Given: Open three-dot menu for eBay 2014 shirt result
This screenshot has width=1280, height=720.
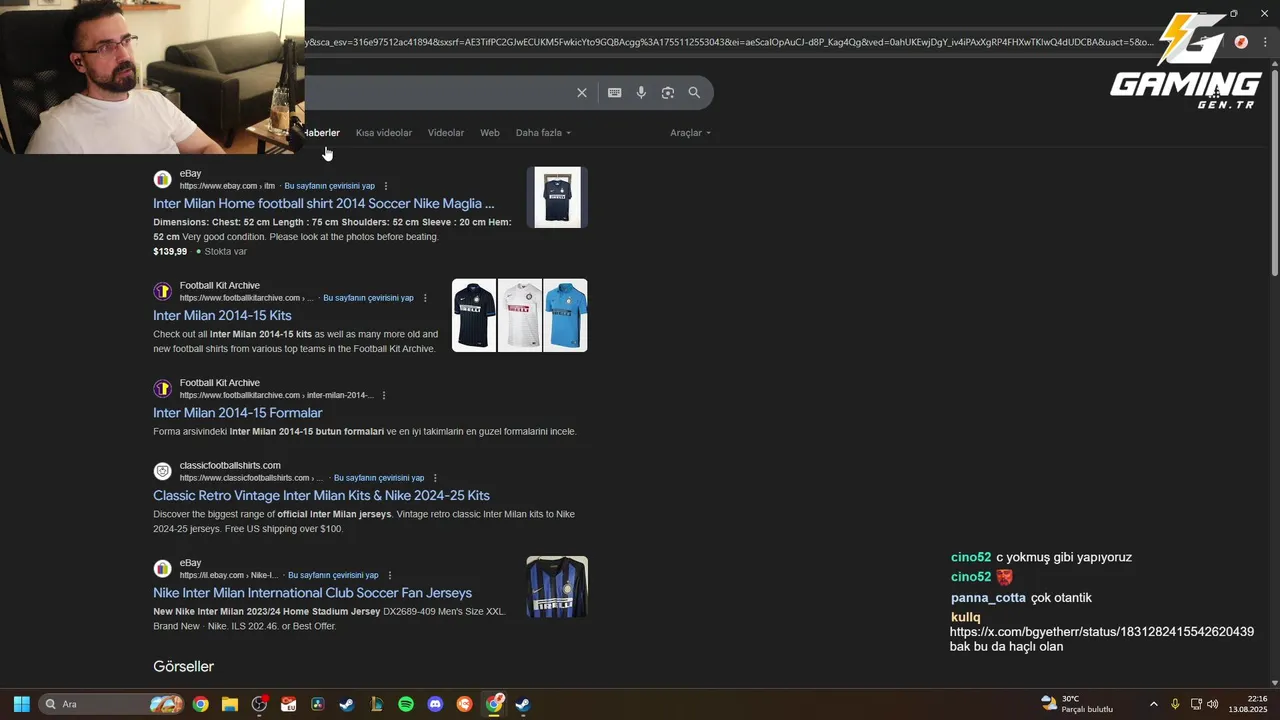Looking at the screenshot, I should pyautogui.click(x=386, y=186).
